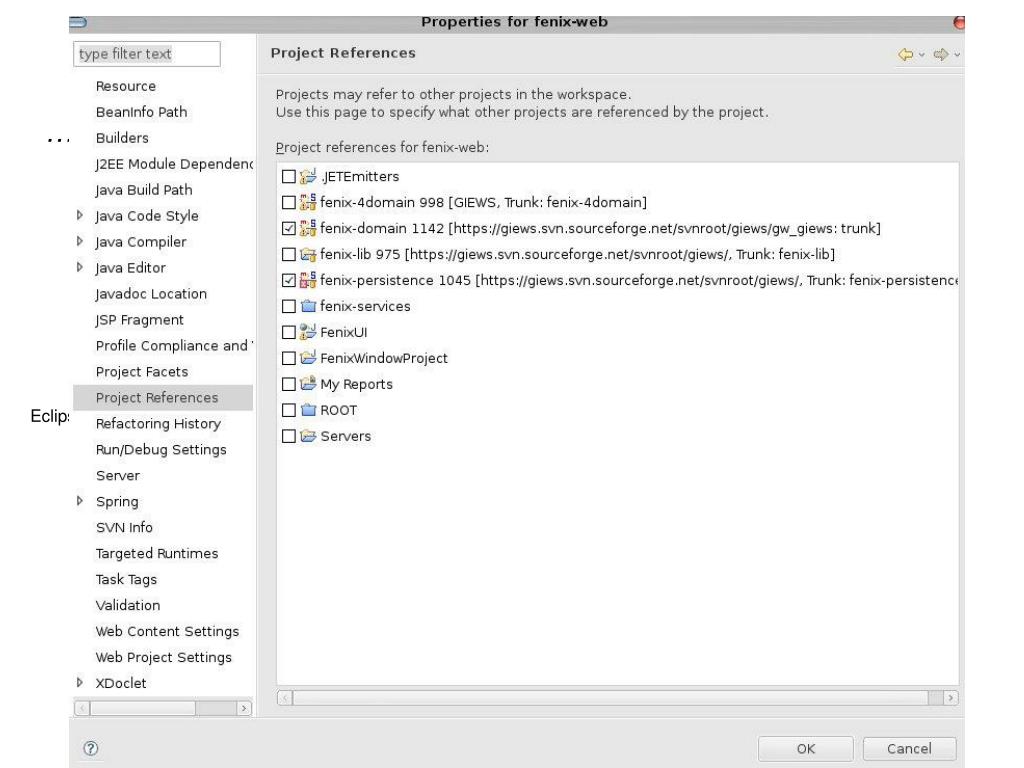Select the Builders page
This screenshot has width=1024, height=768.
pyautogui.click(x=122, y=138)
